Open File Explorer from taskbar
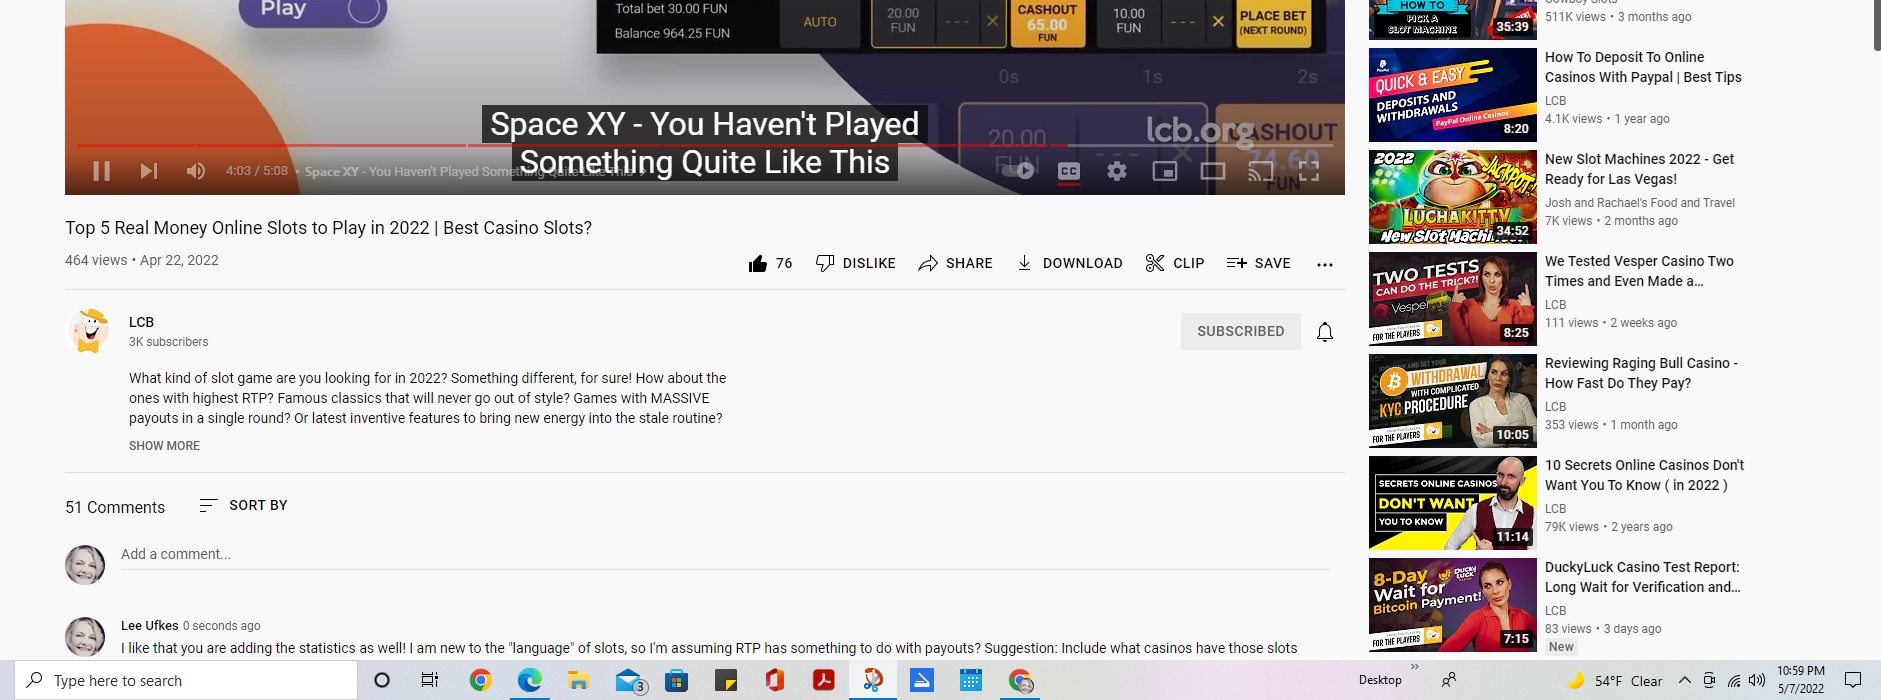The height and width of the screenshot is (700, 1881). (x=578, y=680)
